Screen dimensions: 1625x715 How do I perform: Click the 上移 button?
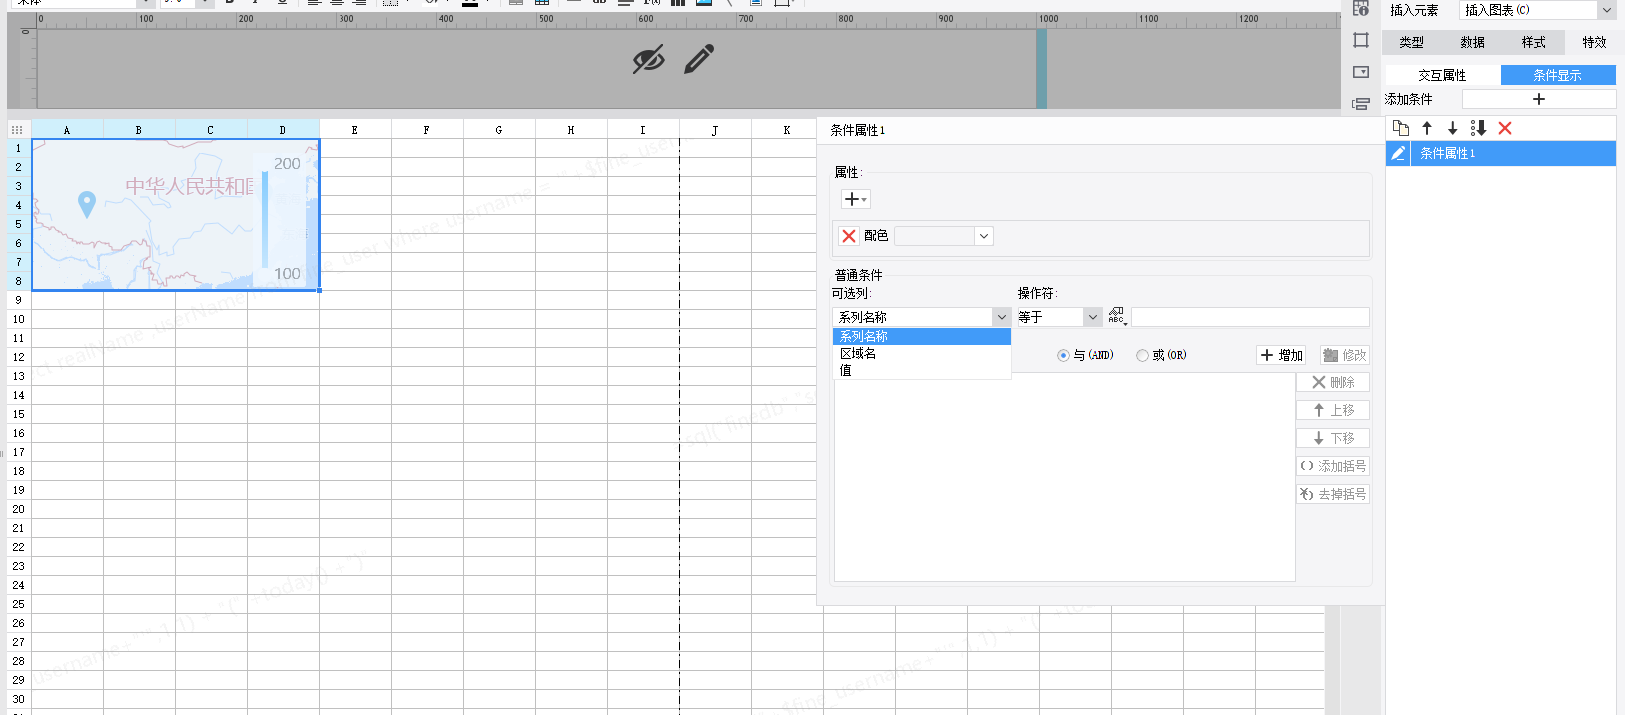[1333, 410]
